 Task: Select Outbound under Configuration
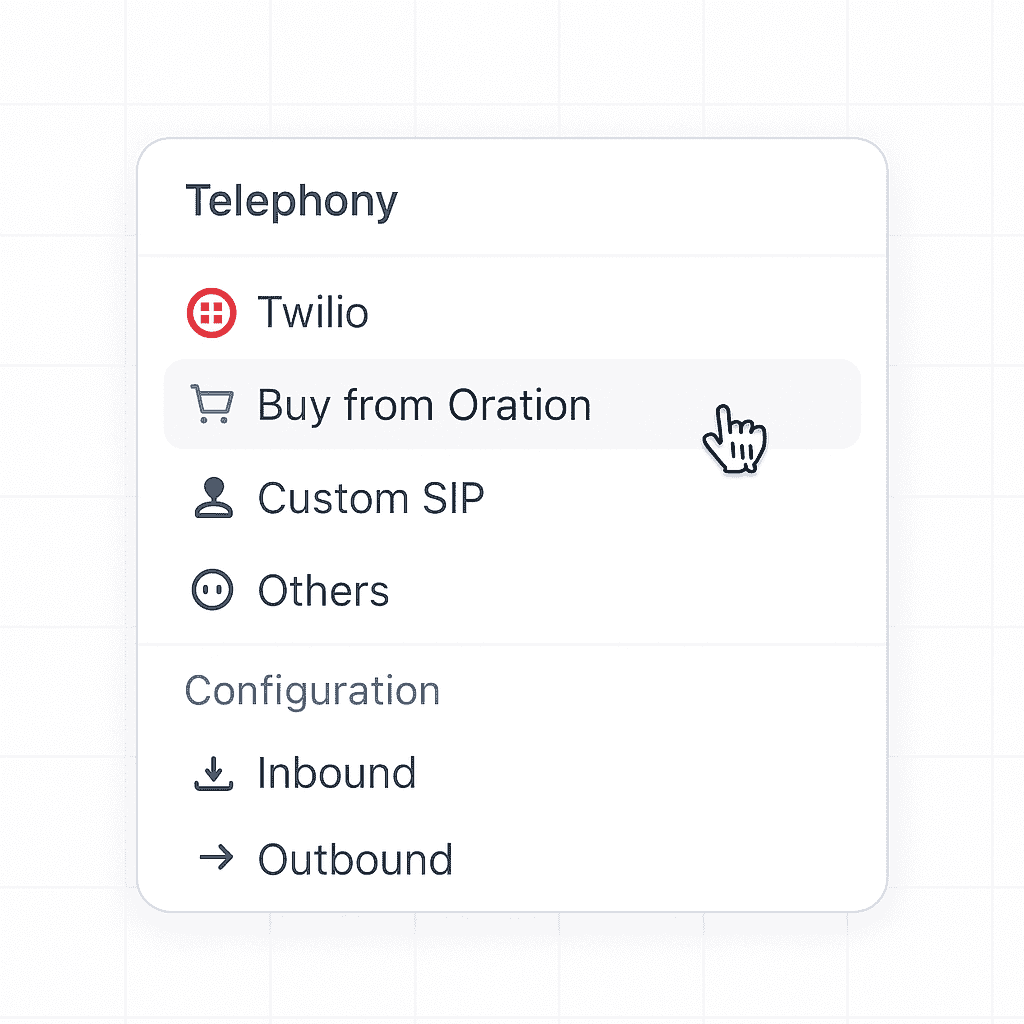354,858
